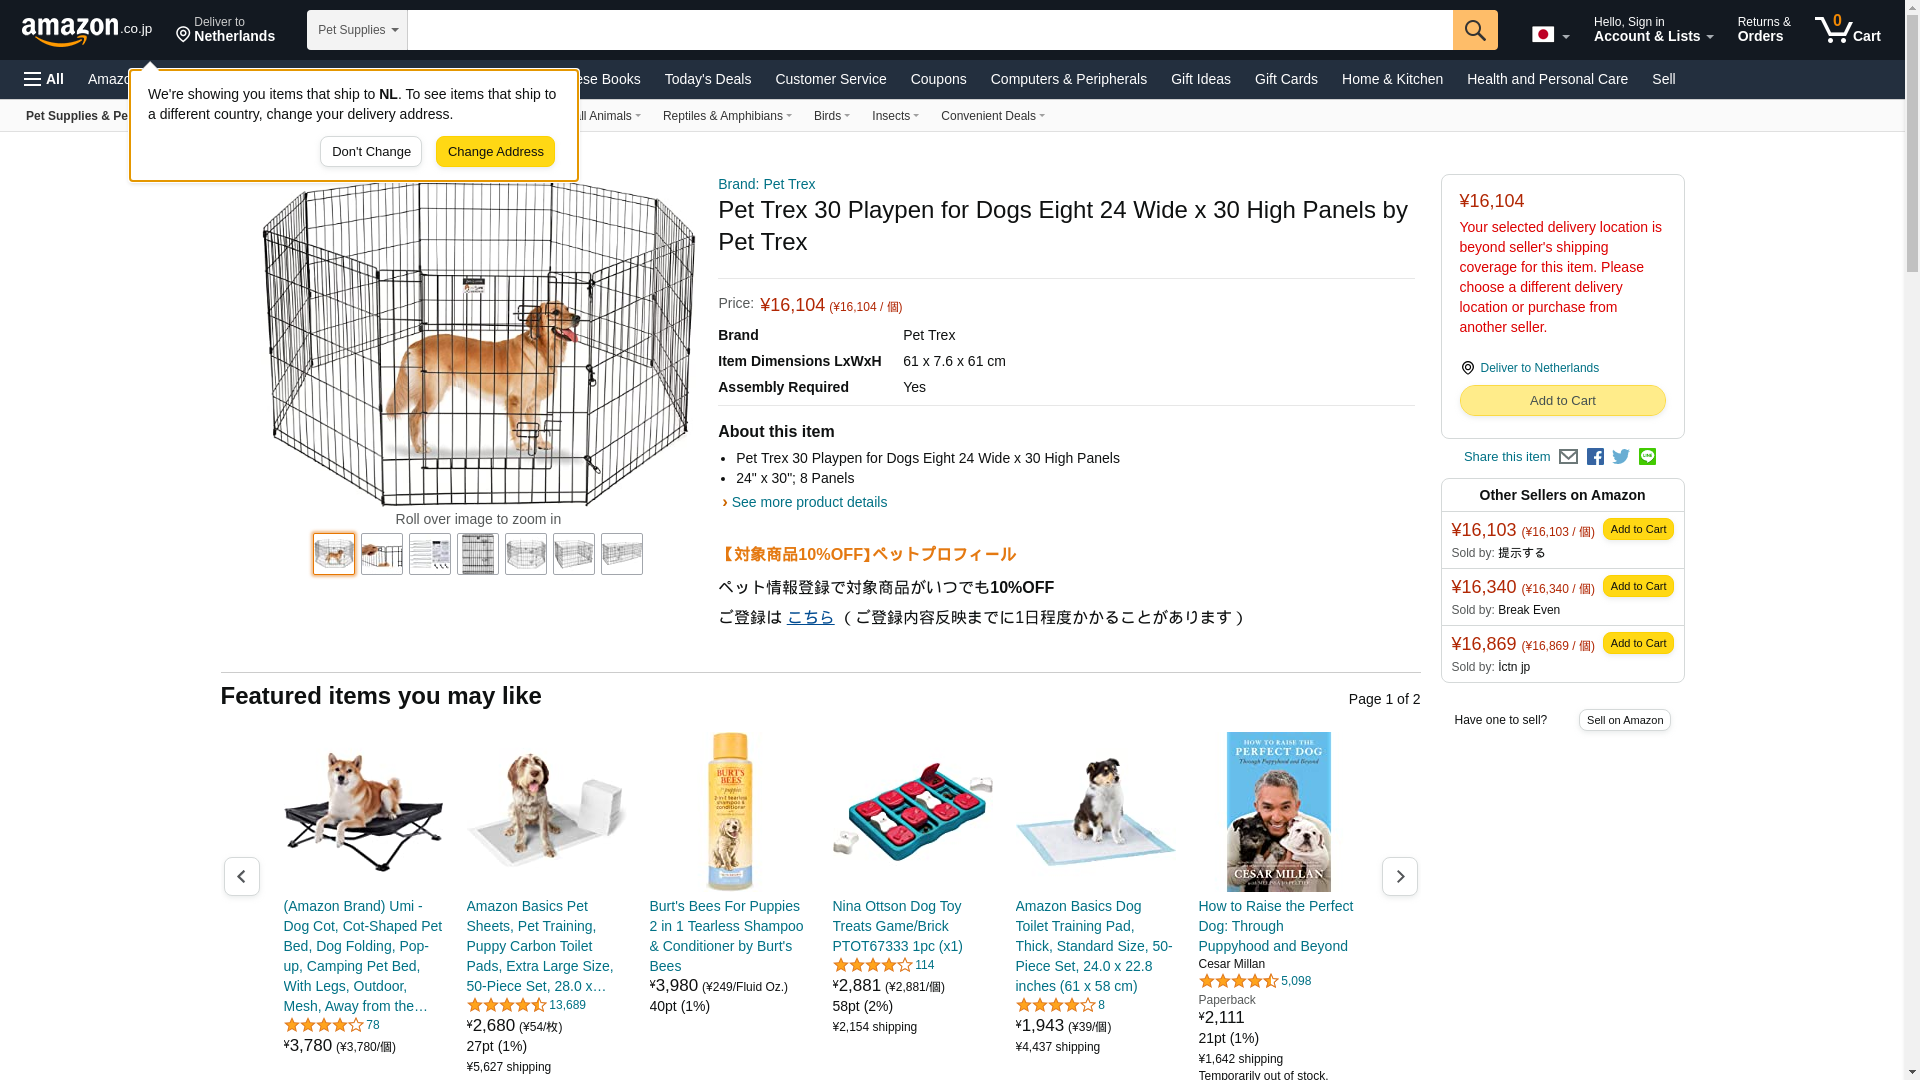This screenshot has width=1920, height=1080.
Task: Expand the language flag selector
Action: [1550, 35]
